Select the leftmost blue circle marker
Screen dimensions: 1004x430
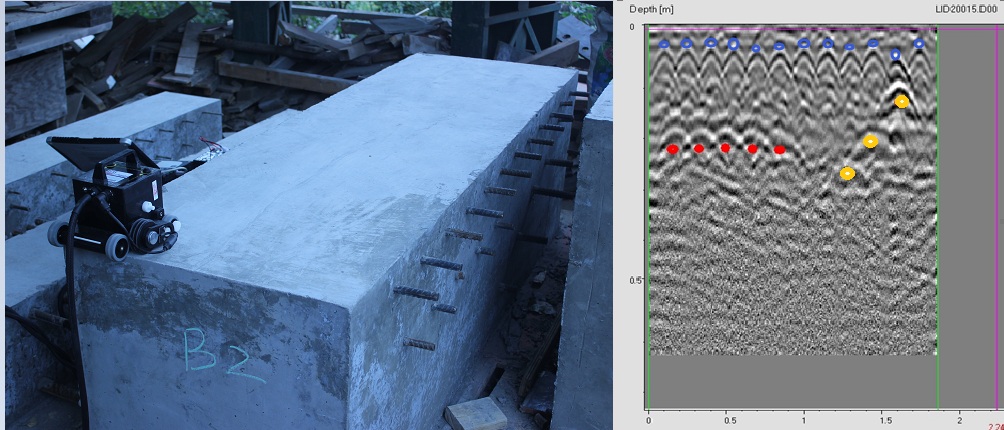[x=664, y=44]
